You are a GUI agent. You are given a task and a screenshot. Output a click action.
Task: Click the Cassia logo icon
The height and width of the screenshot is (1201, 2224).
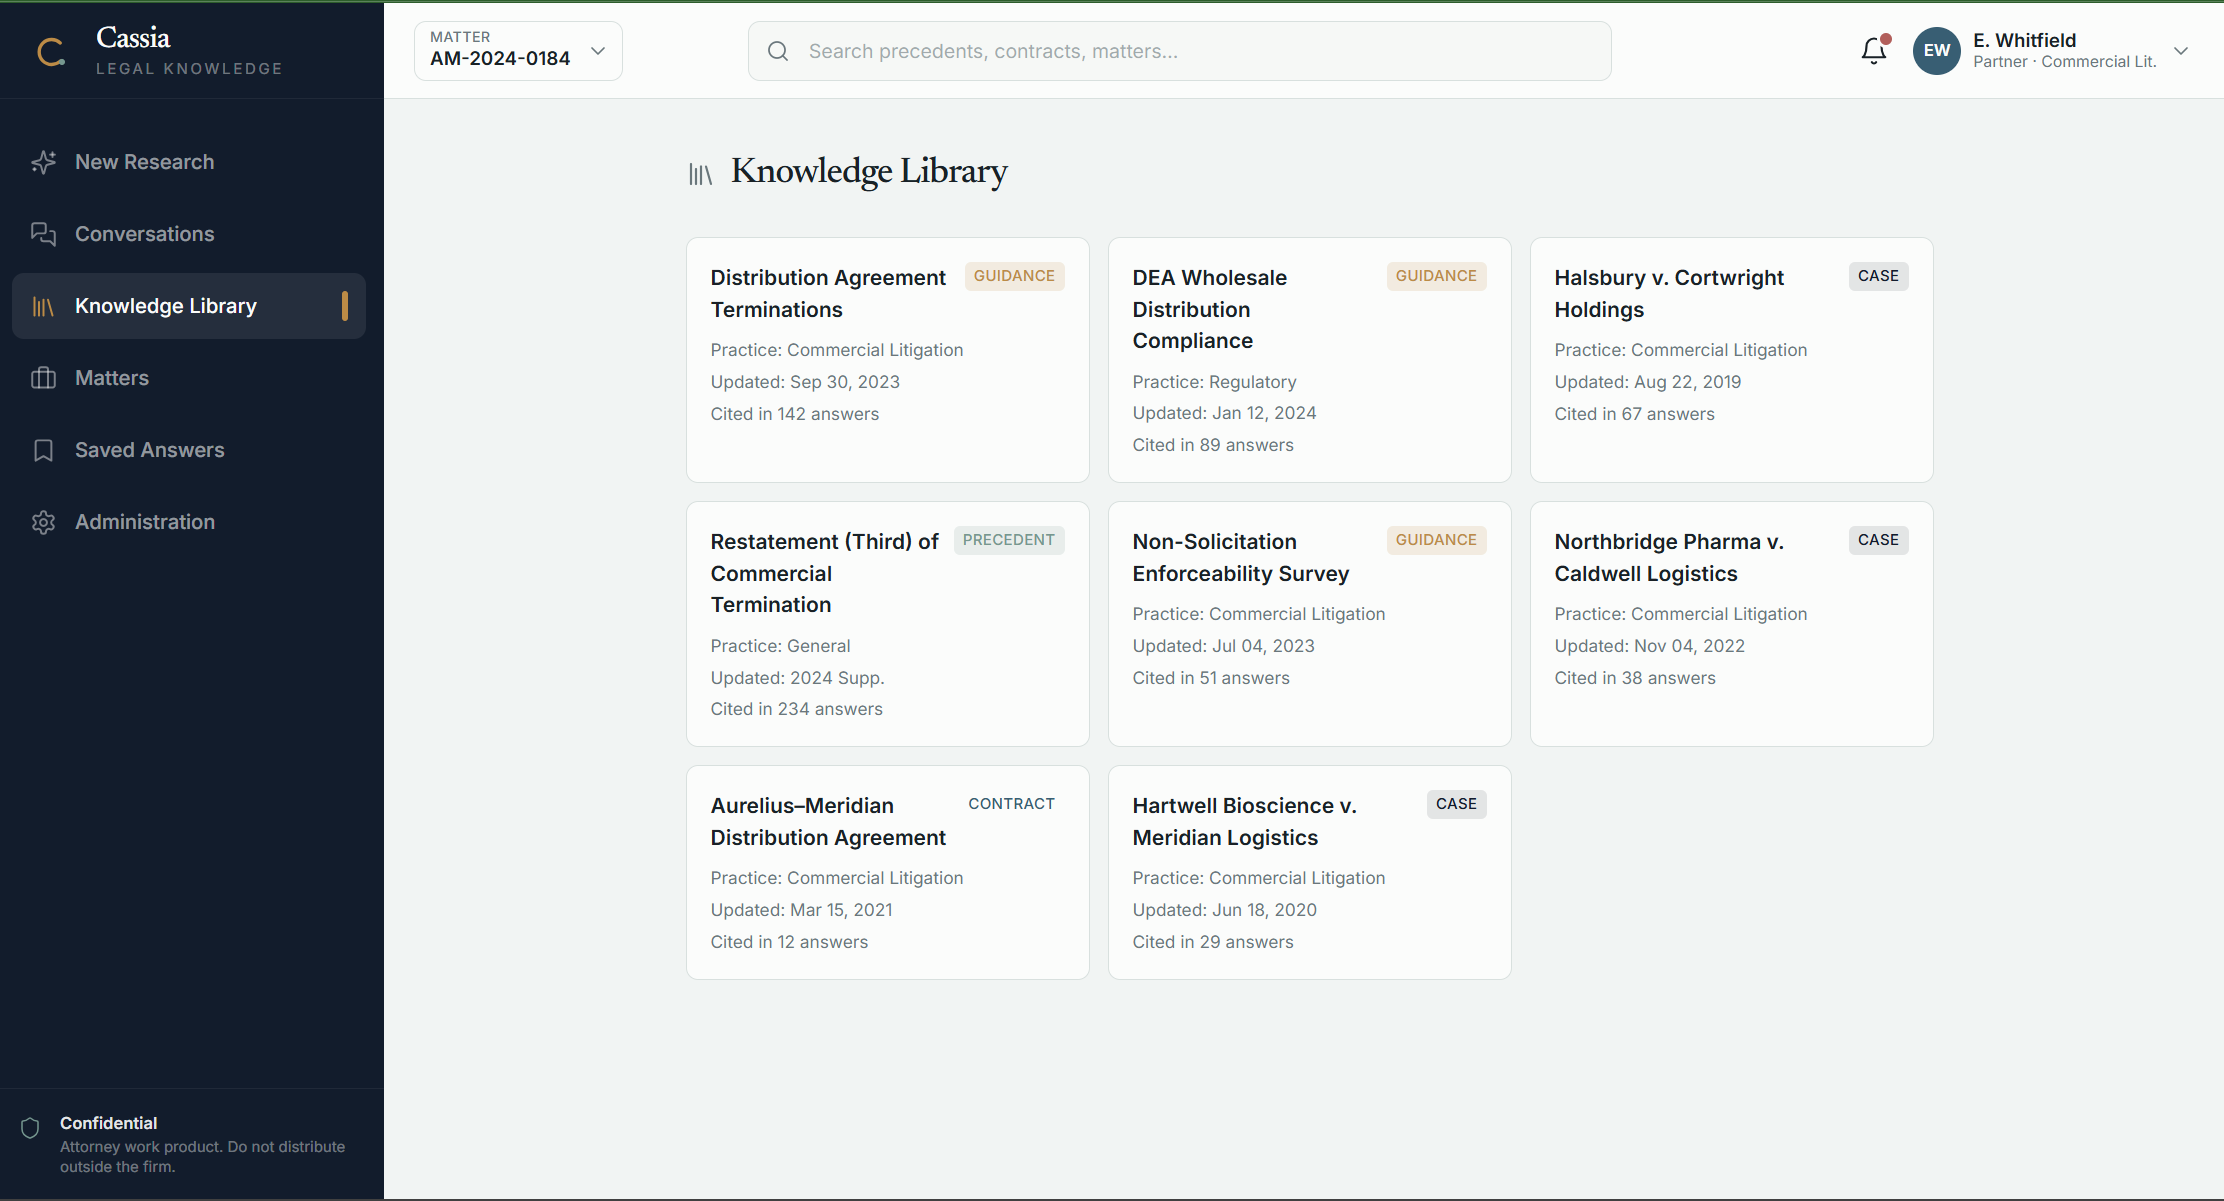point(51,51)
